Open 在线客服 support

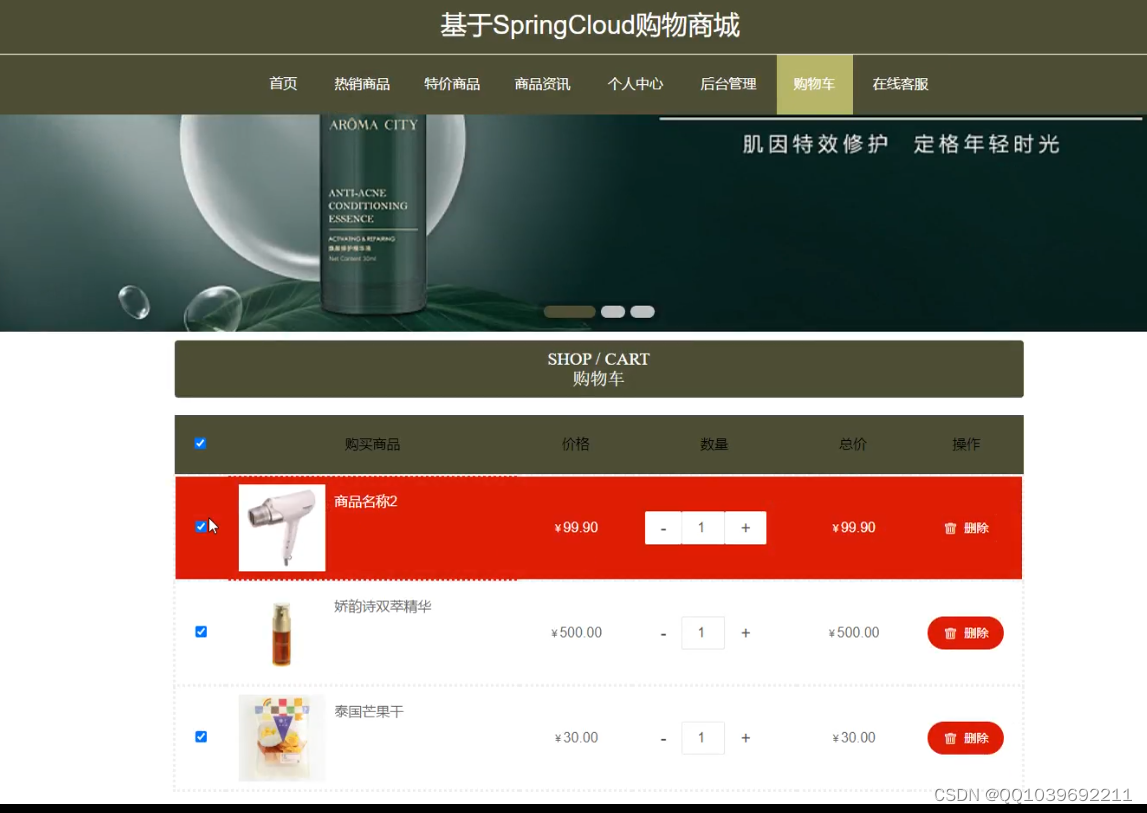(x=900, y=84)
